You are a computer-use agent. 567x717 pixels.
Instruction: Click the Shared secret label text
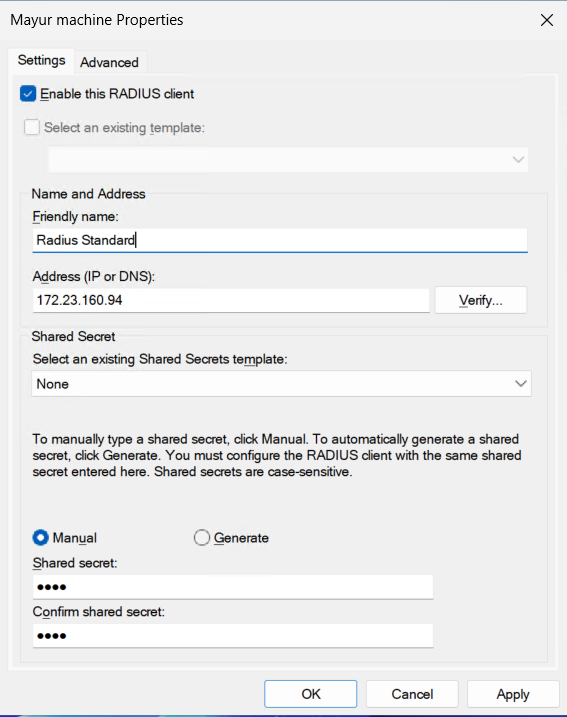coord(75,563)
